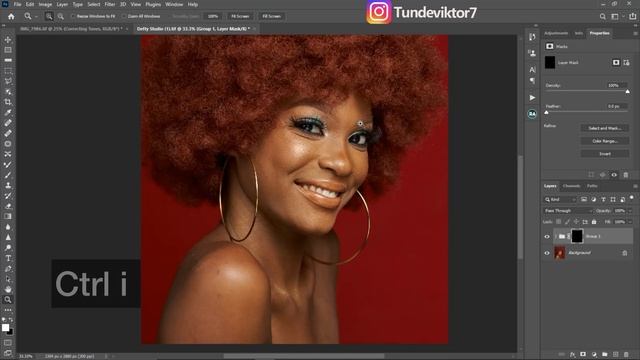Hide the Background layer
Screen dimensions: 640x360
point(547,253)
